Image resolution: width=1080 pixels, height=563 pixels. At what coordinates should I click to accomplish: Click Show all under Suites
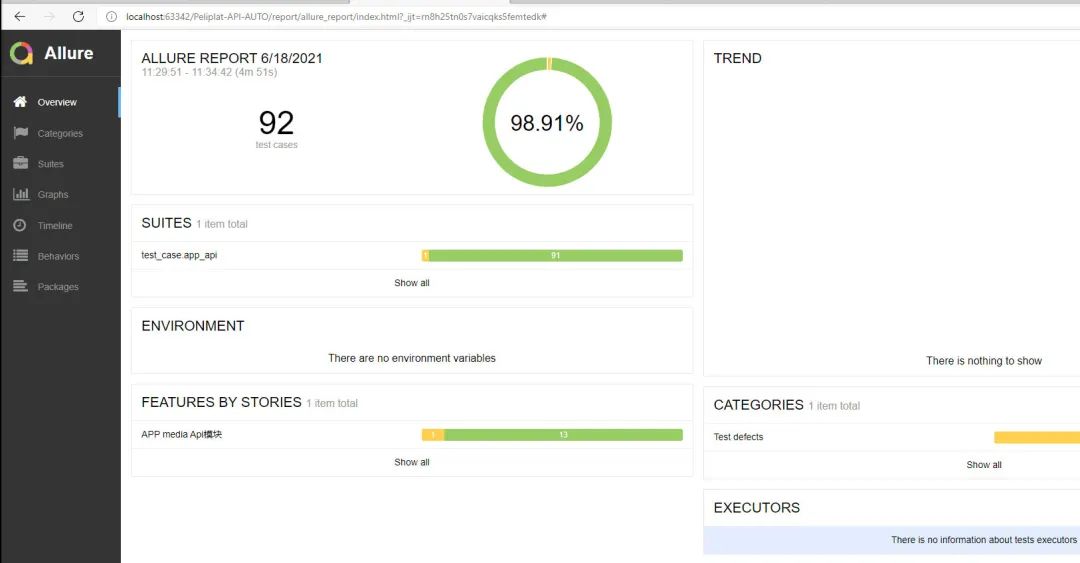point(412,283)
